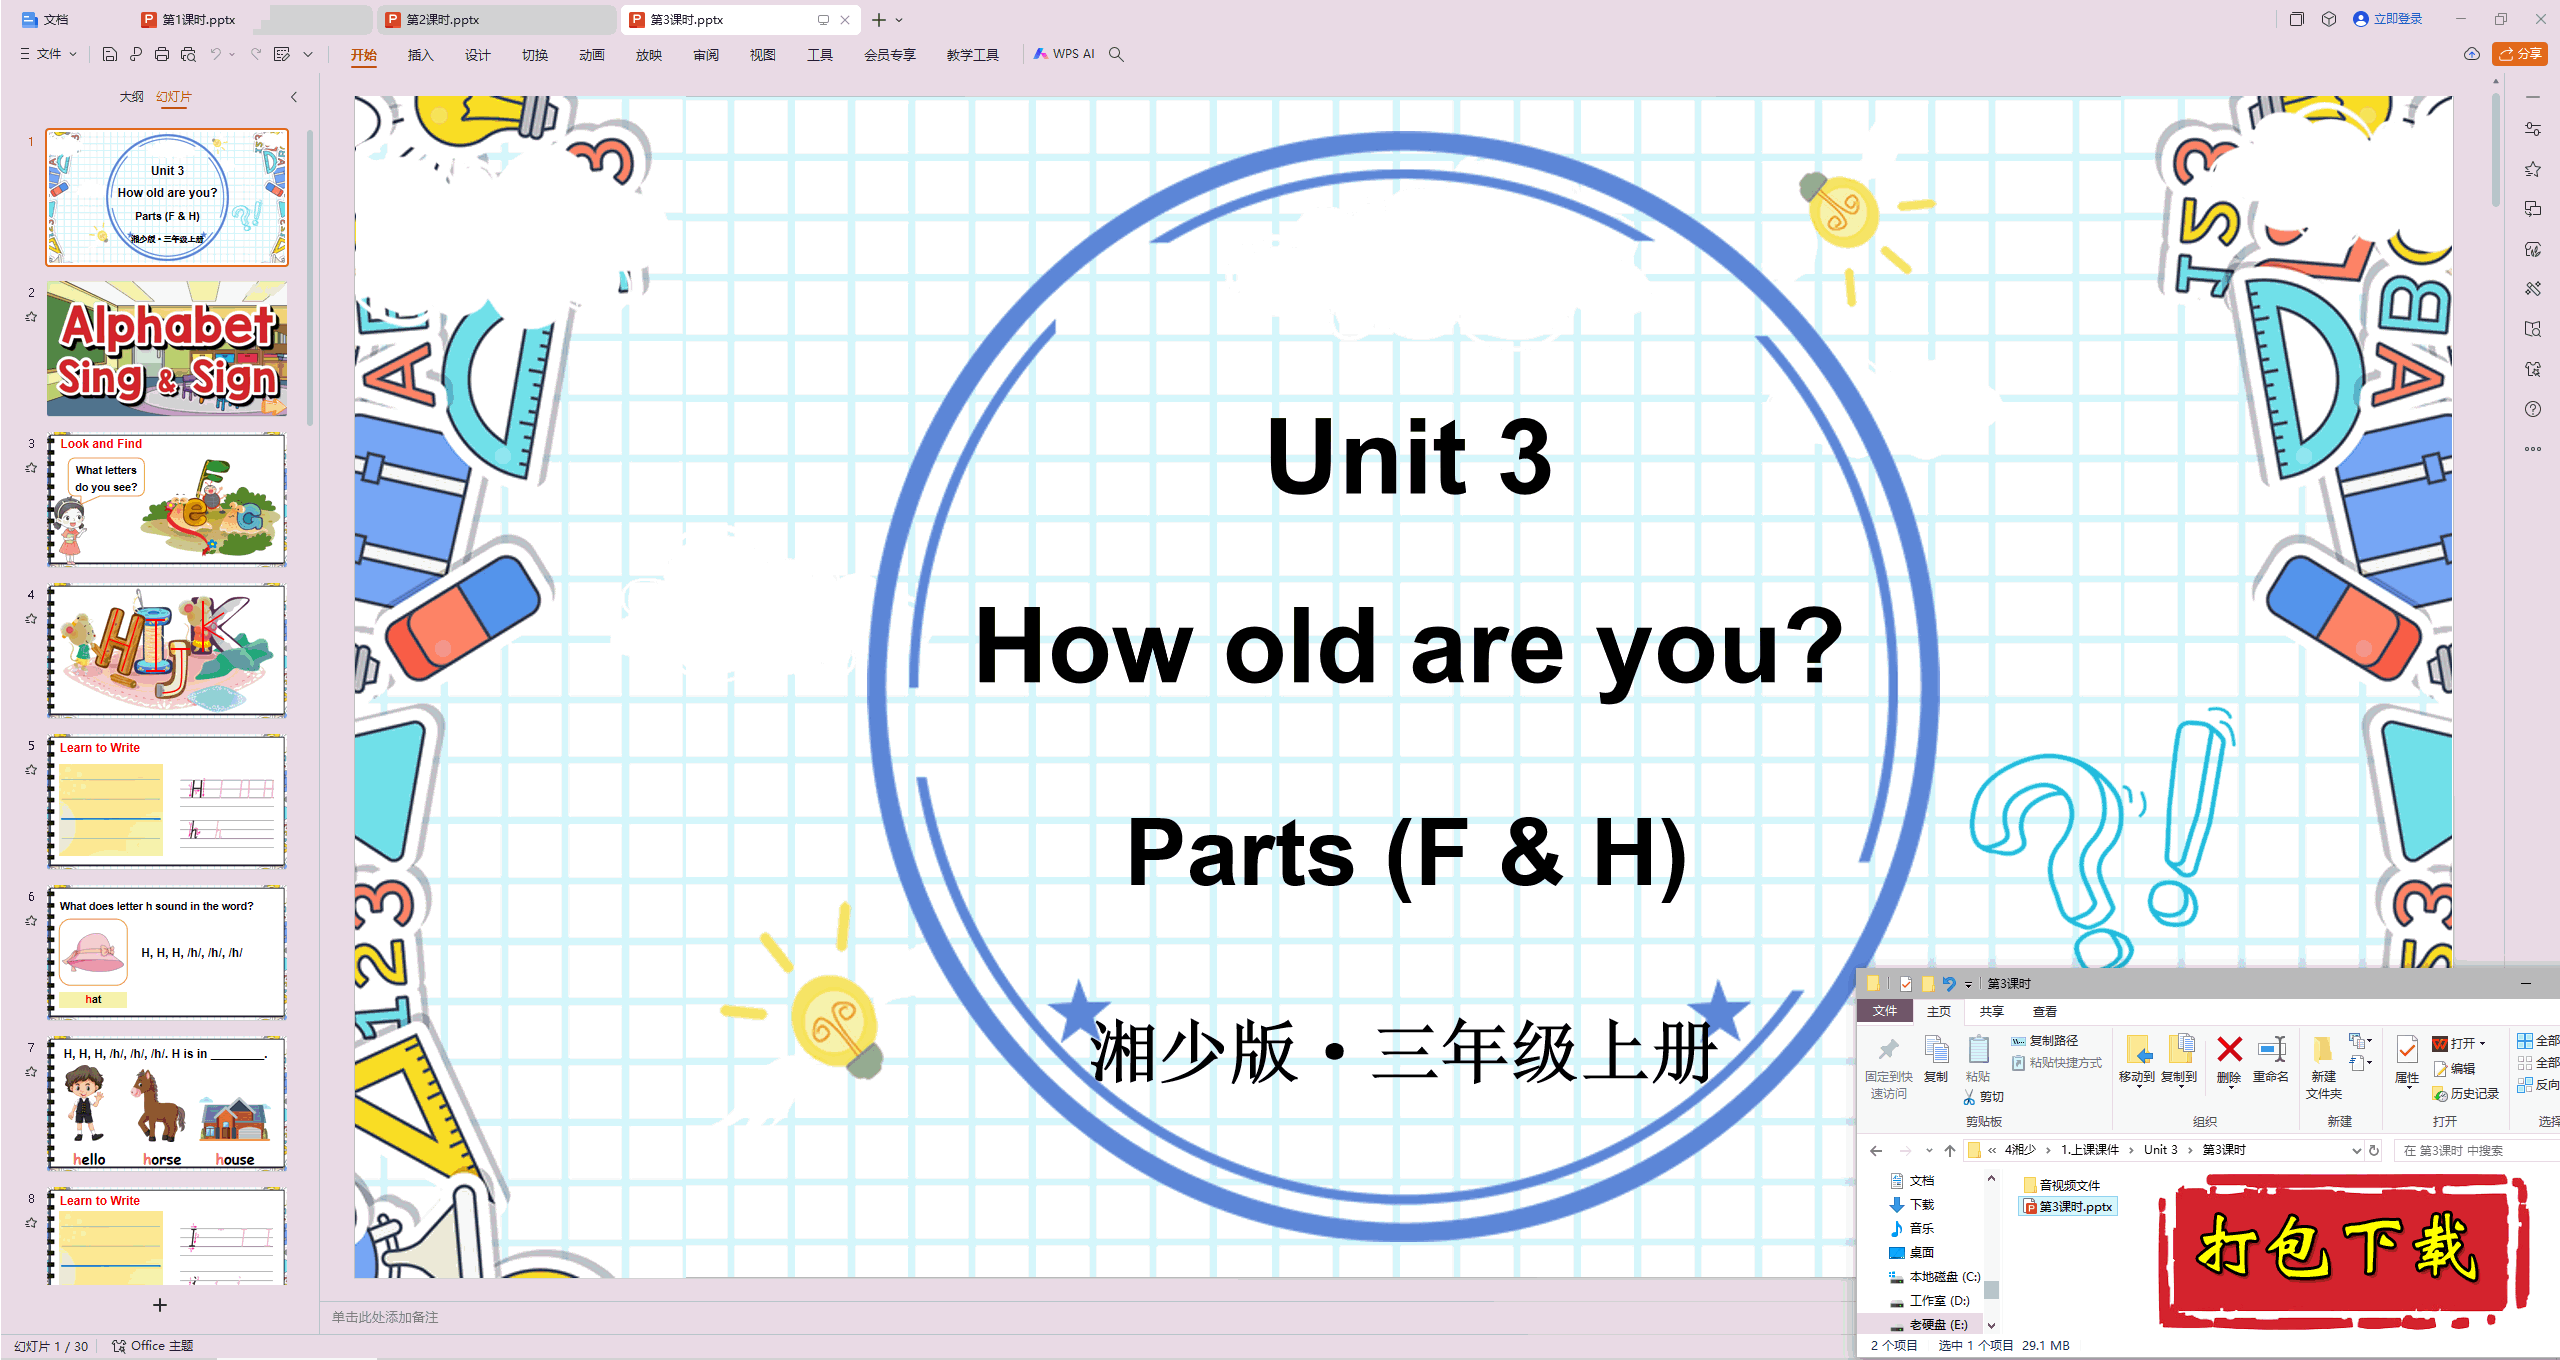The image size is (2560, 1360).
Task: Click the save icon in WPS quick toolbar
Action: point(110,54)
